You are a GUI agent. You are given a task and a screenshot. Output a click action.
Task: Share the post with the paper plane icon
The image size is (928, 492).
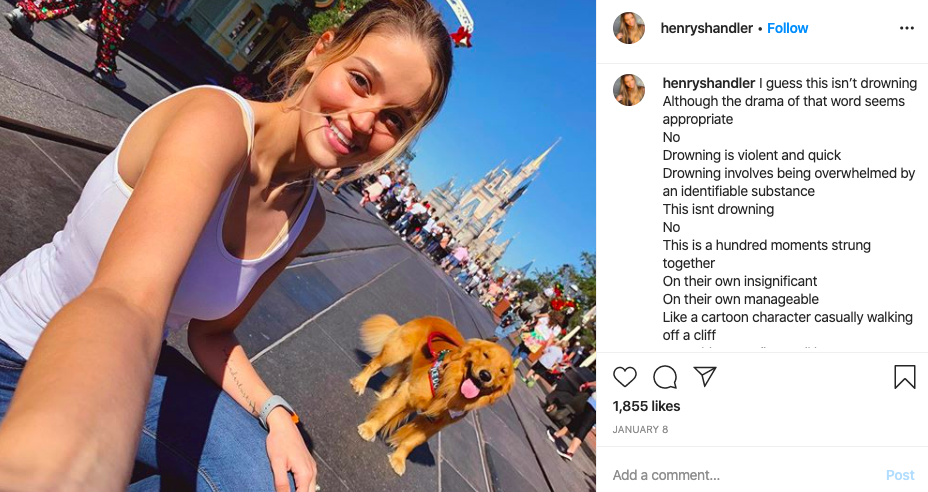tap(705, 377)
